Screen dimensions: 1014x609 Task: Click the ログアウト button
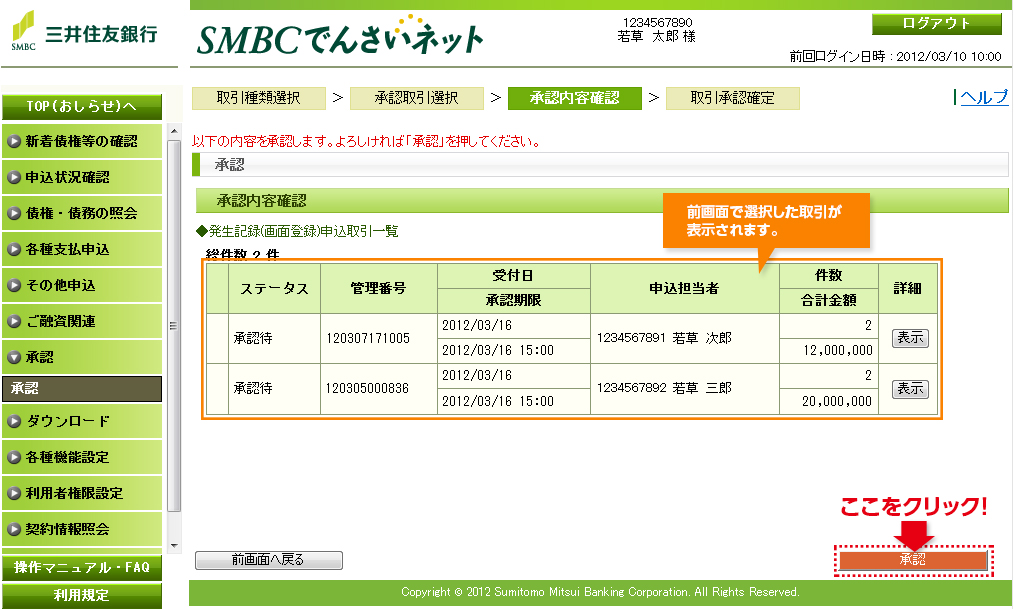tap(936, 24)
